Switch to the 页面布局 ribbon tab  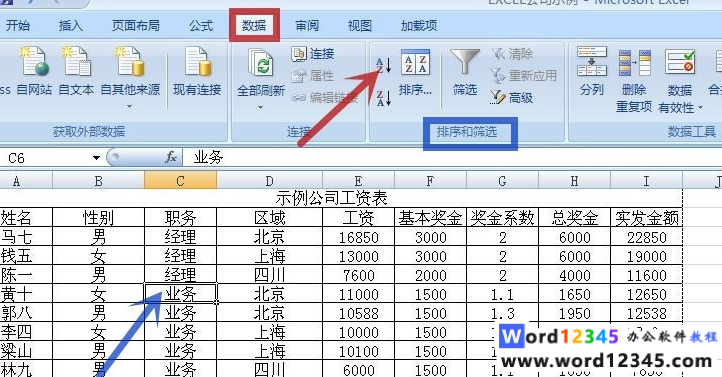[x=136, y=26]
